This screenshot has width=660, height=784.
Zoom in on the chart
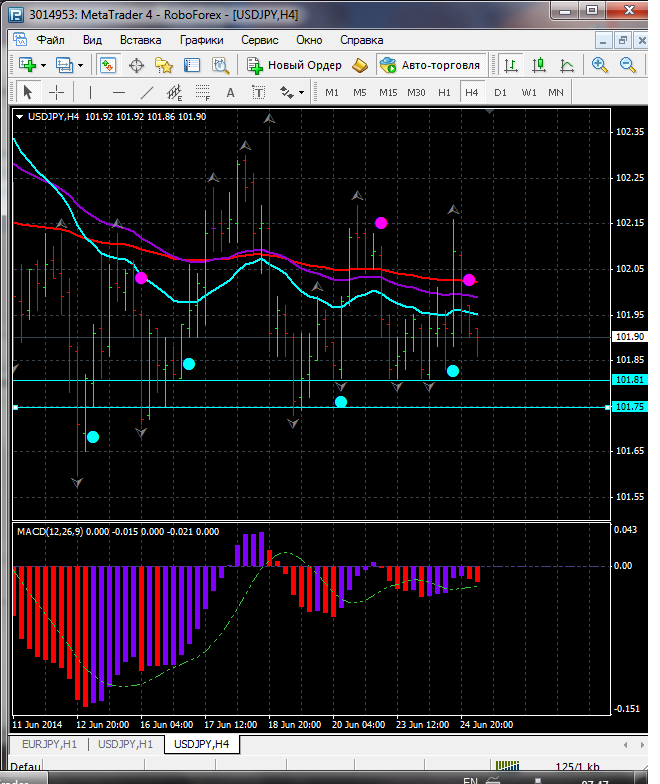[x=600, y=65]
